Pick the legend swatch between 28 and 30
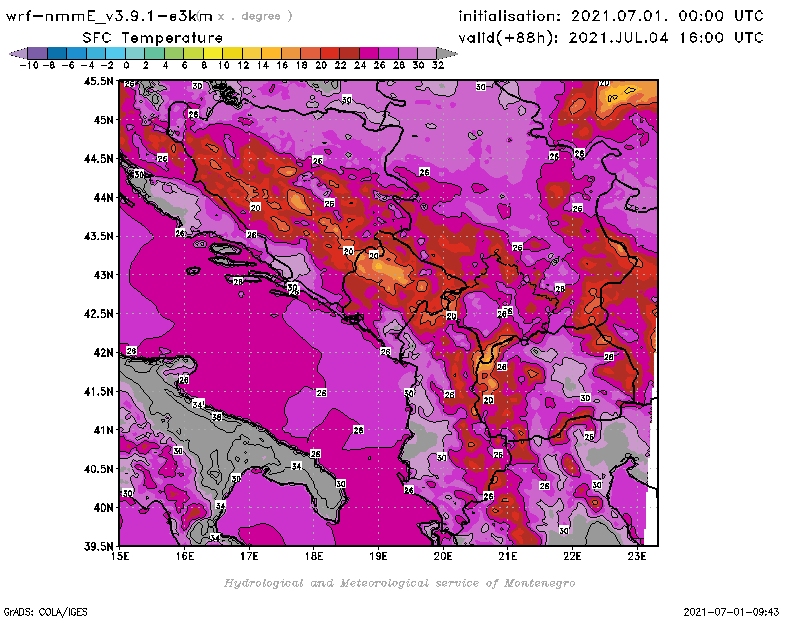800x618 pixels. [407, 53]
